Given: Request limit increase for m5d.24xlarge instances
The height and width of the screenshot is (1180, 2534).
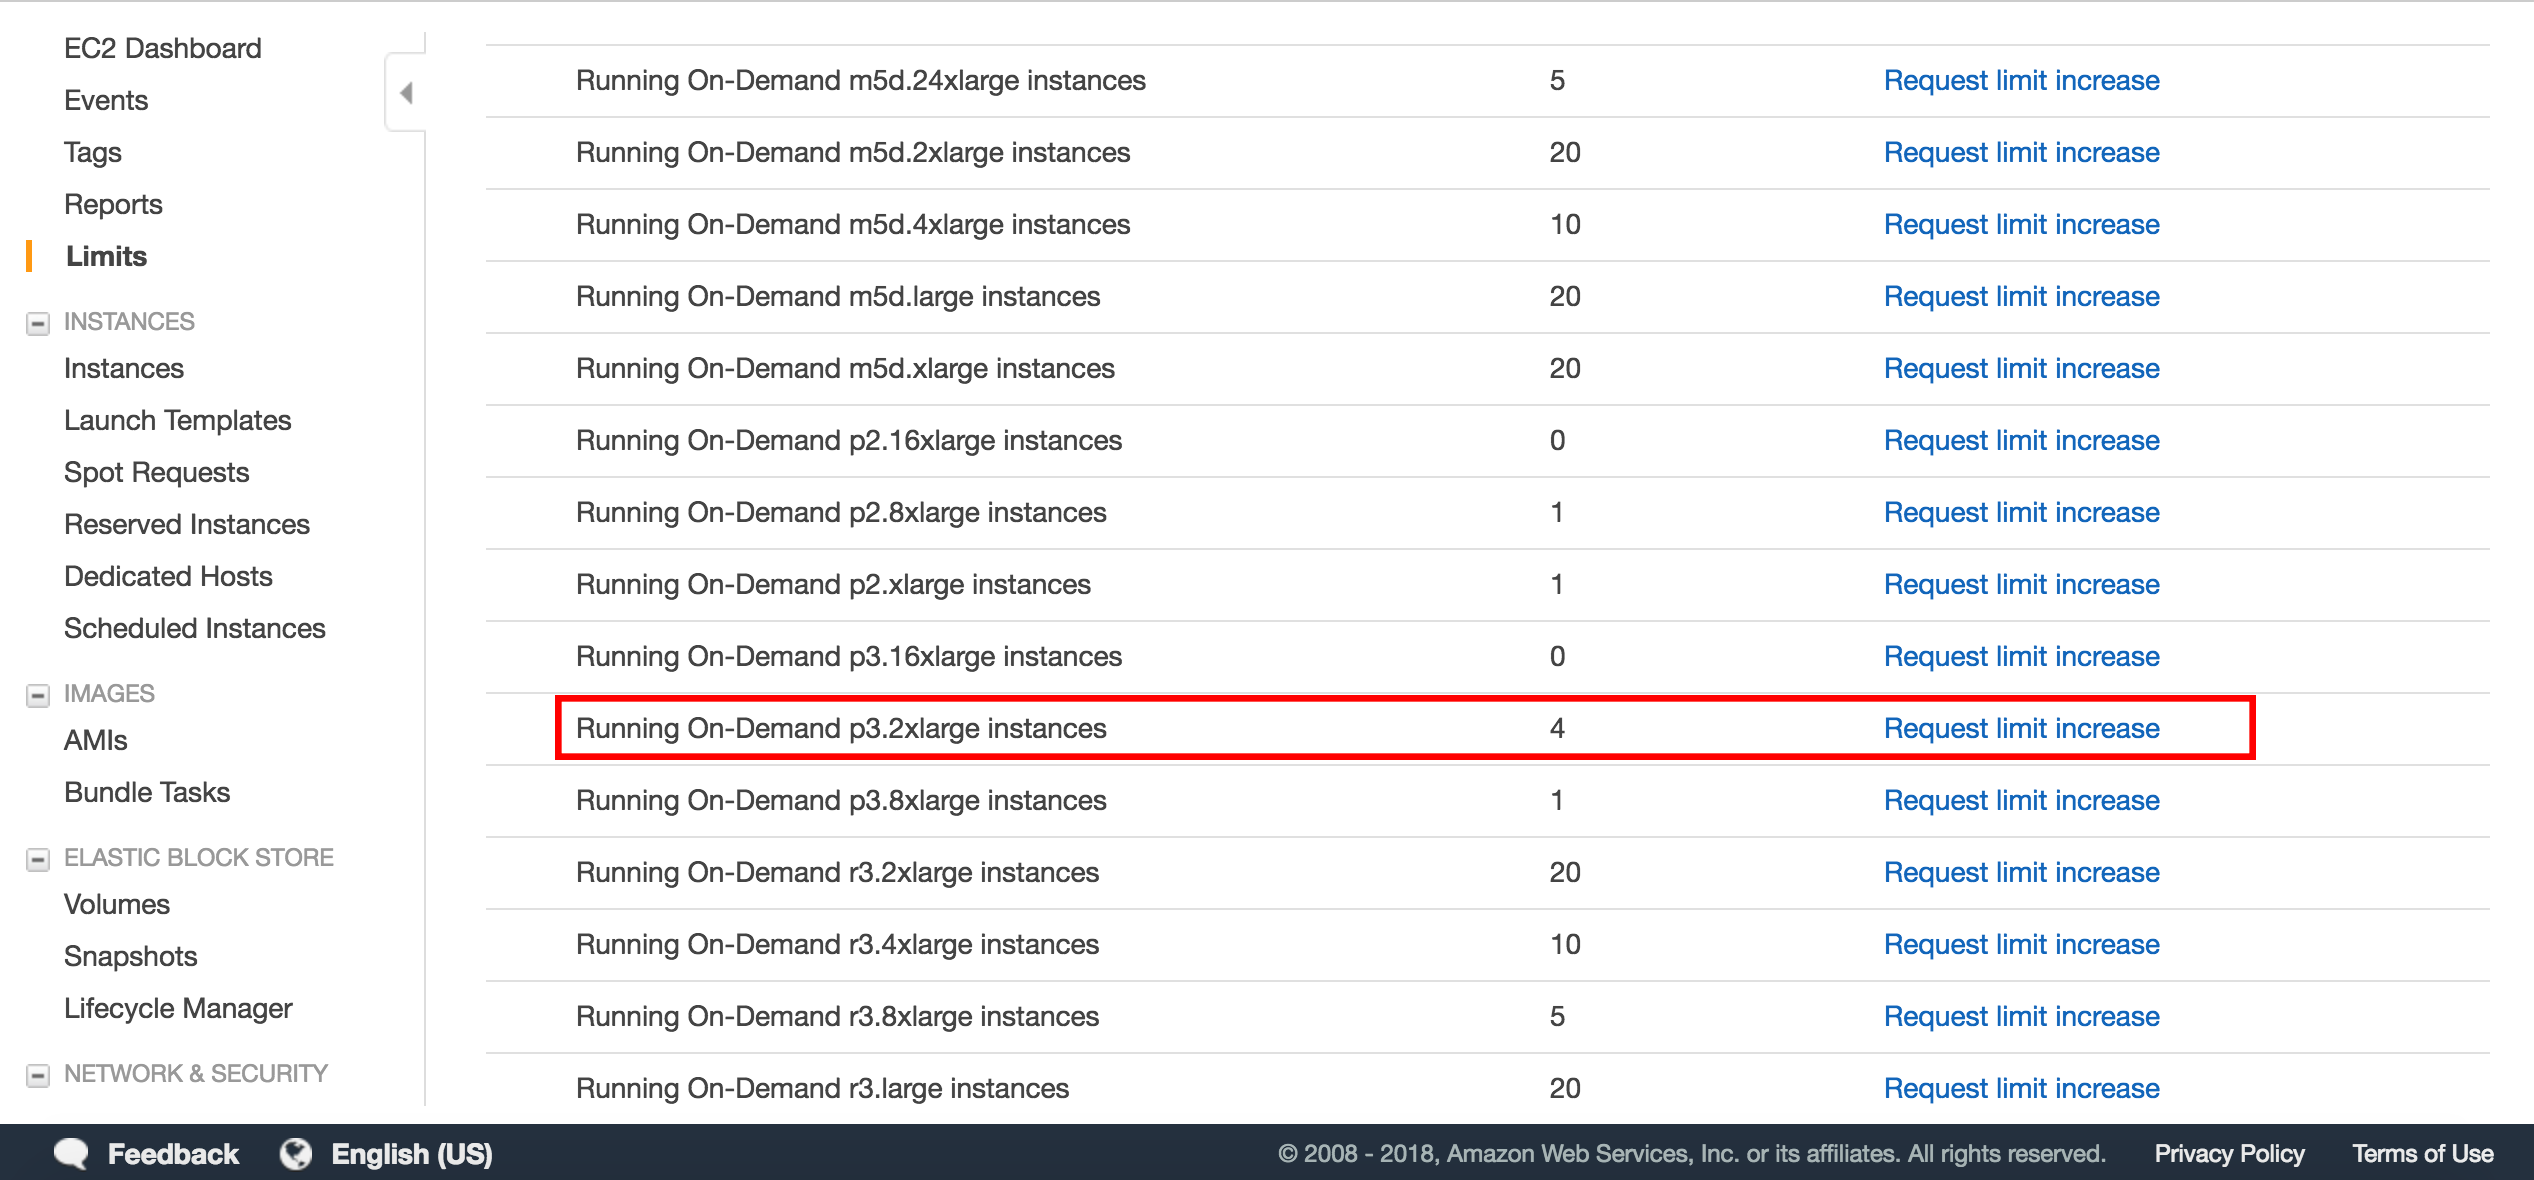Looking at the screenshot, I should pyautogui.click(x=2020, y=80).
